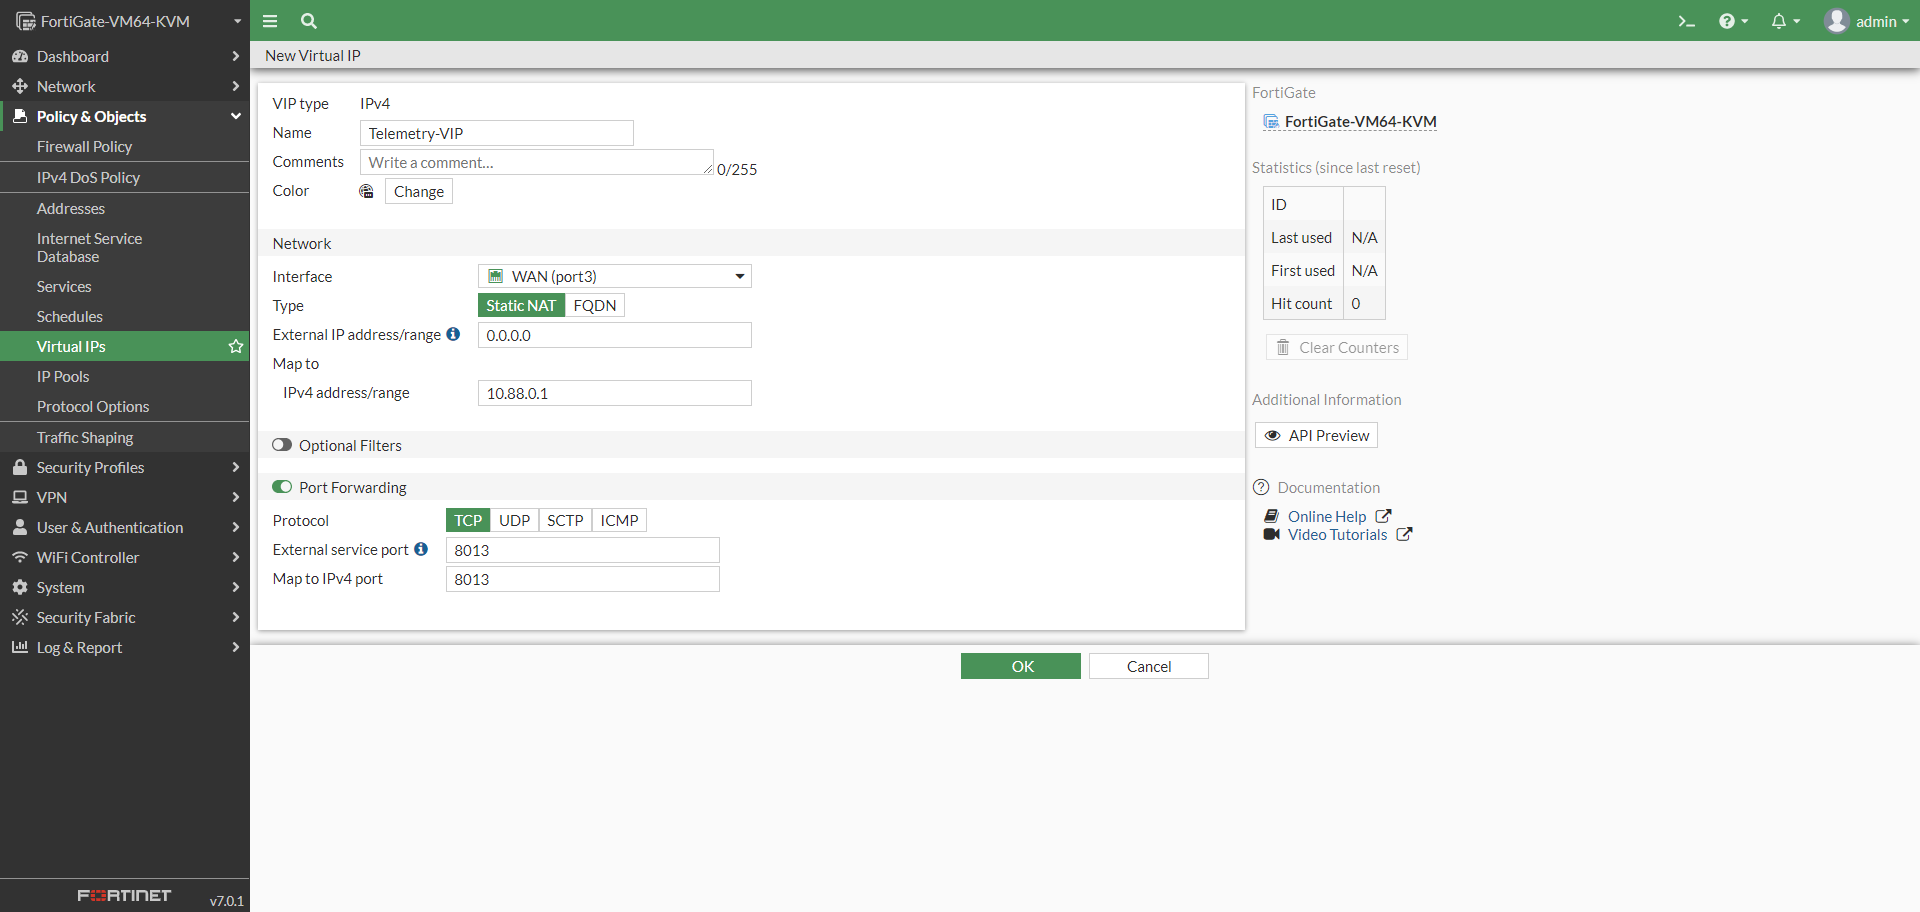Click the External IP address/range field
The image size is (1920, 912).
[x=615, y=335]
